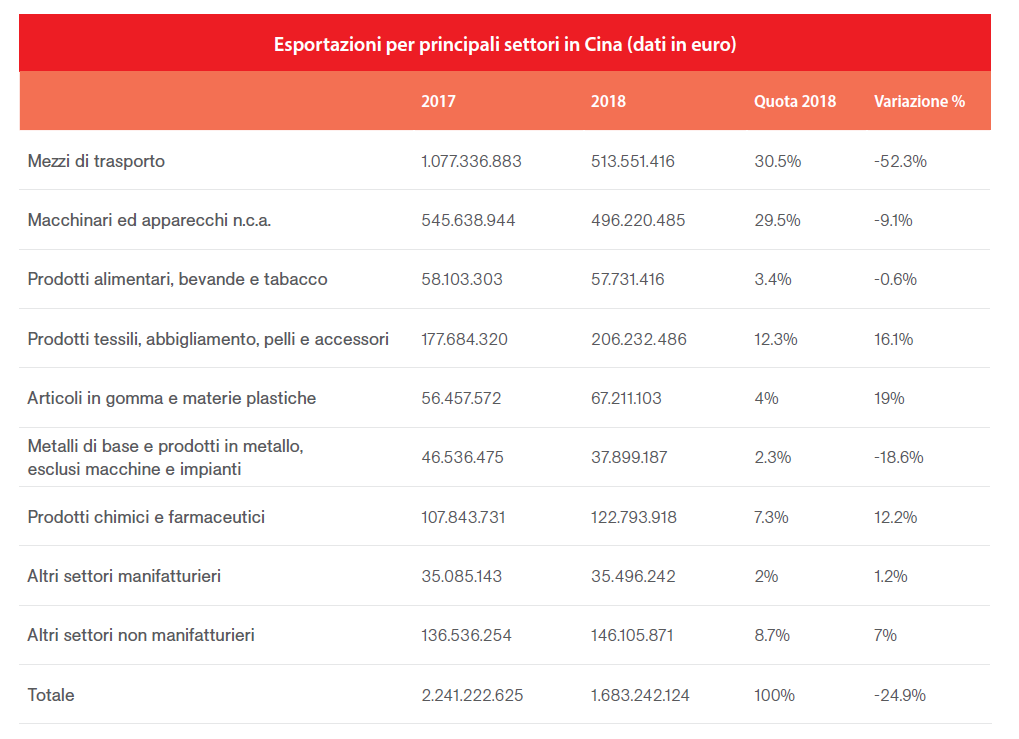This screenshot has width=1019, height=739.
Task: Select the 2018 column header
Action: [608, 101]
